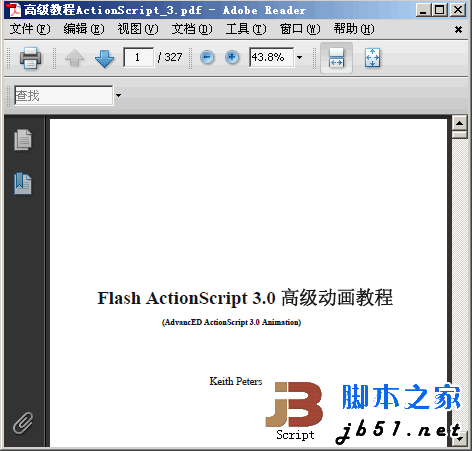Open the 编辑(E) menu
The height and width of the screenshot is (451, 472).
(84, 29)
